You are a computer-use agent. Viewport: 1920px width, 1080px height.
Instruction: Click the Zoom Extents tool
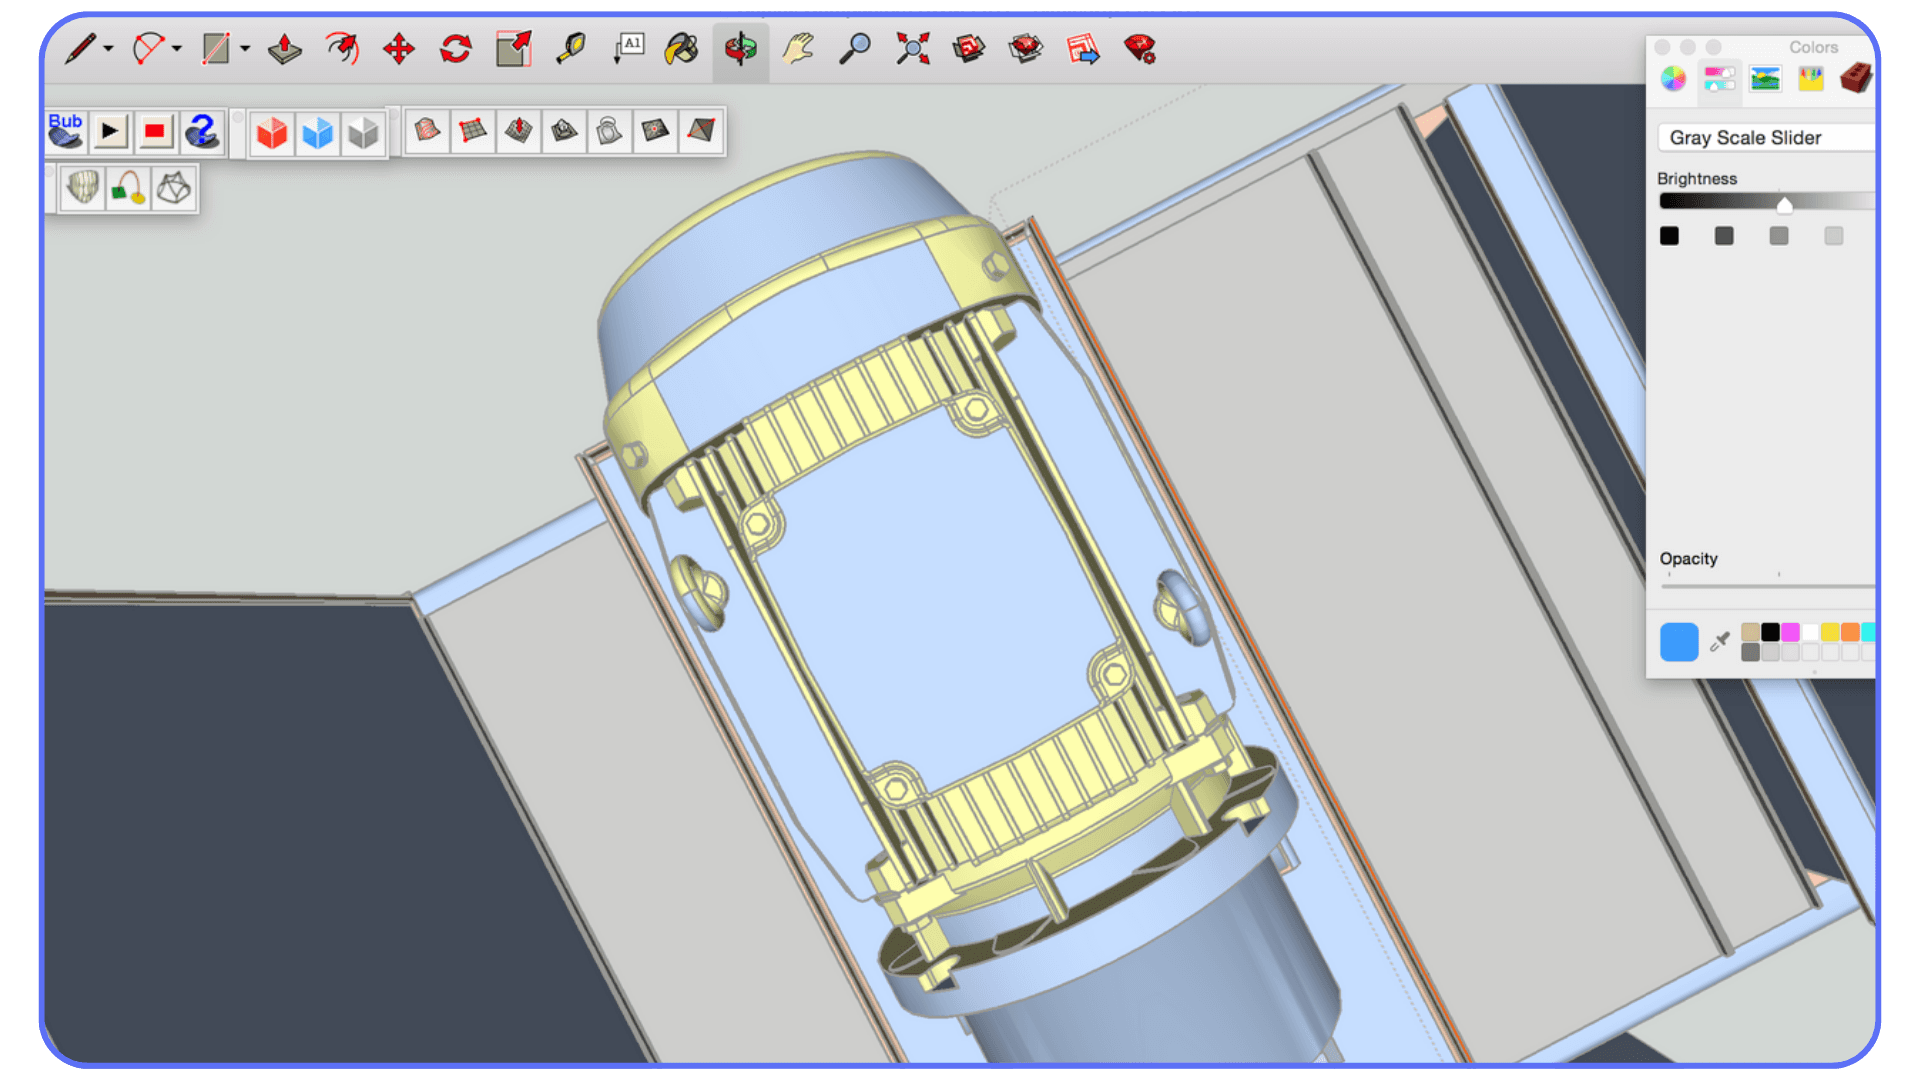[x=912, y=48]
